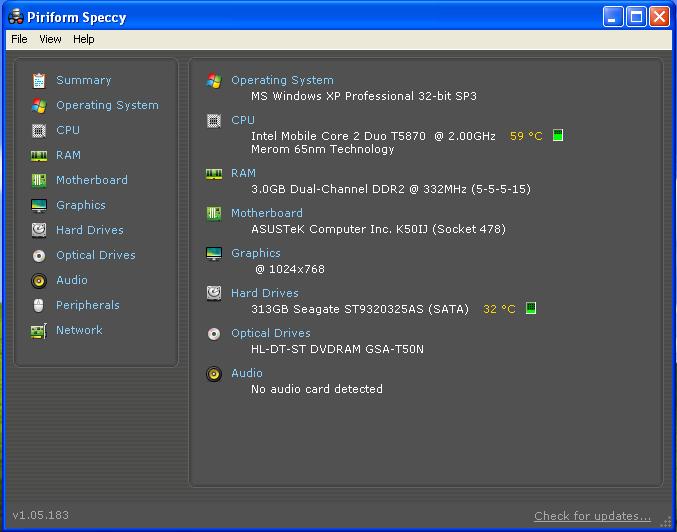Click the 32 °C hard drive temperature value

tap(499, 309)
